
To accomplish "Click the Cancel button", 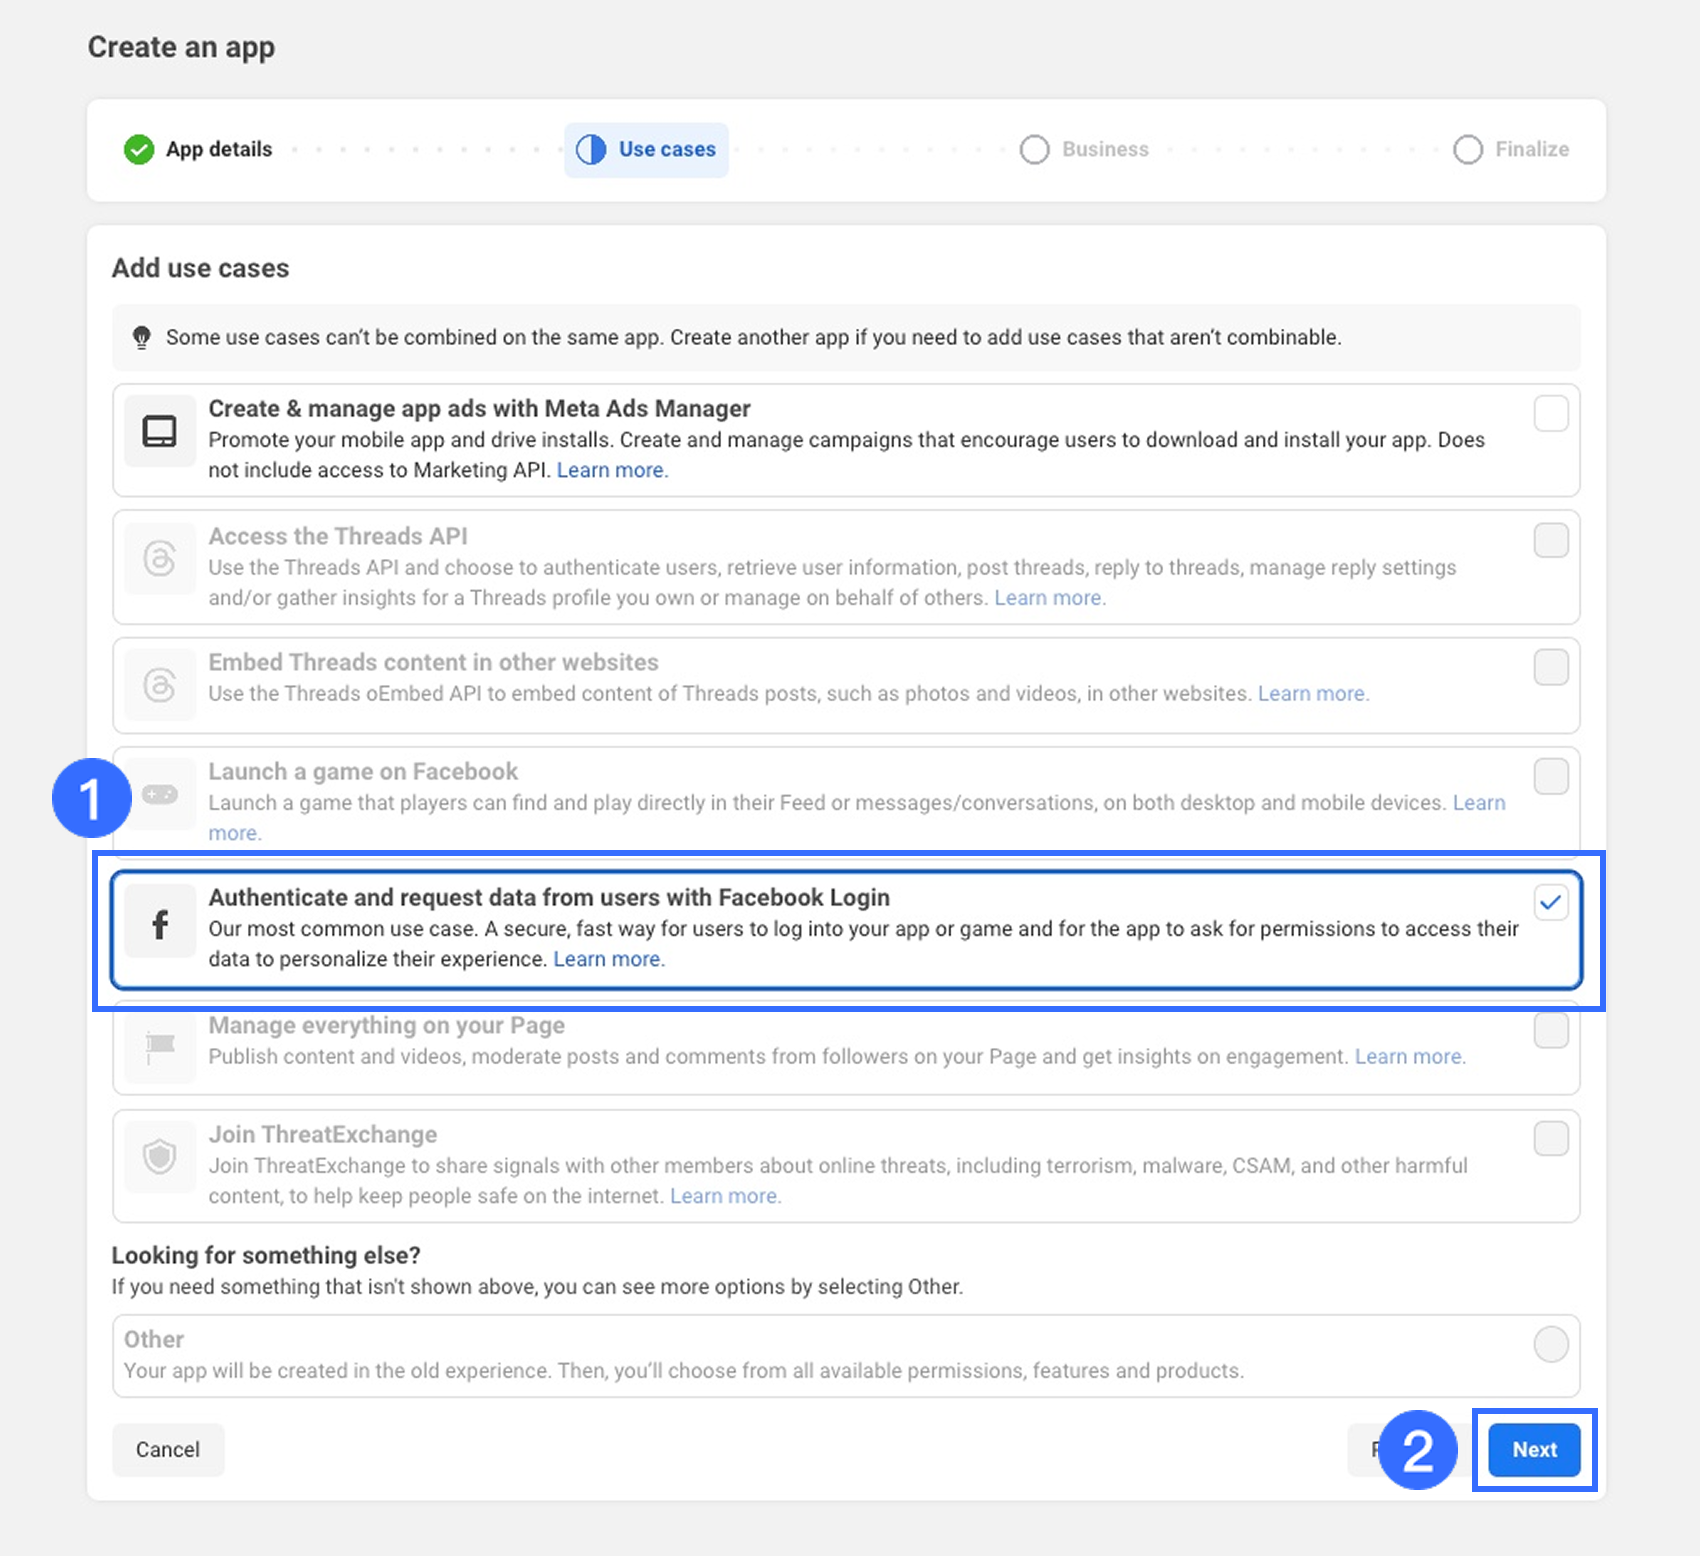I will [x=168, y=1450].
